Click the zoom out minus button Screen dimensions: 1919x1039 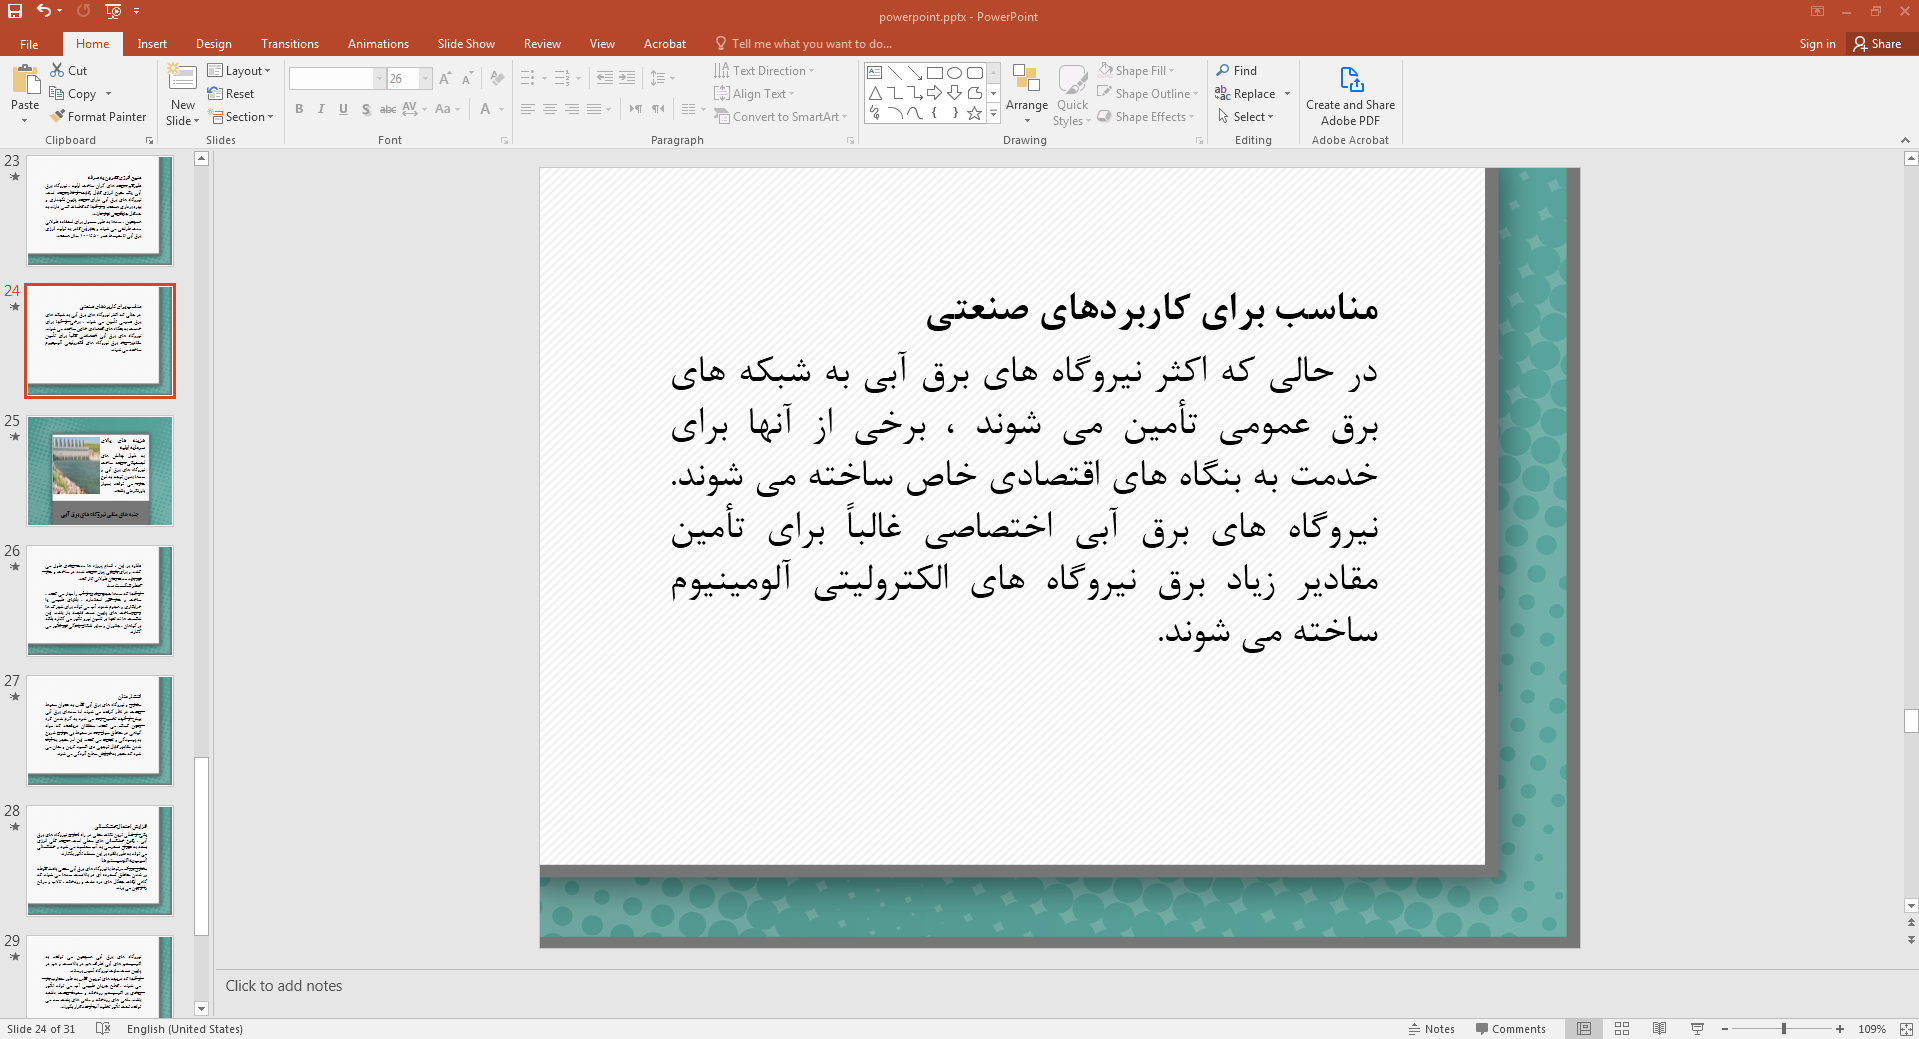(1725, 1028)
